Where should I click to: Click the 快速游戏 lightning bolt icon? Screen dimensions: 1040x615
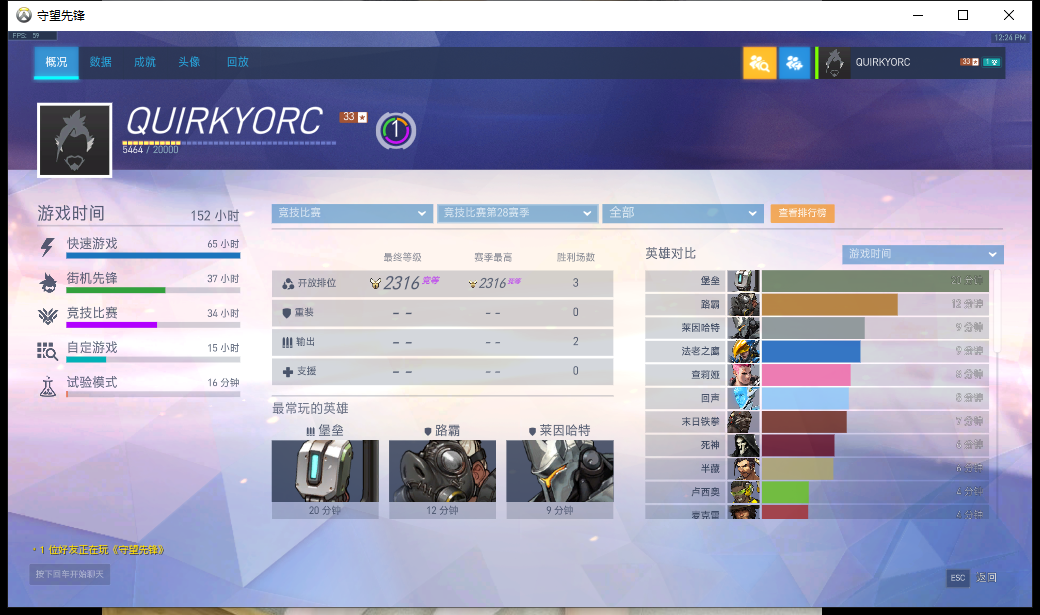pos(47,247)
